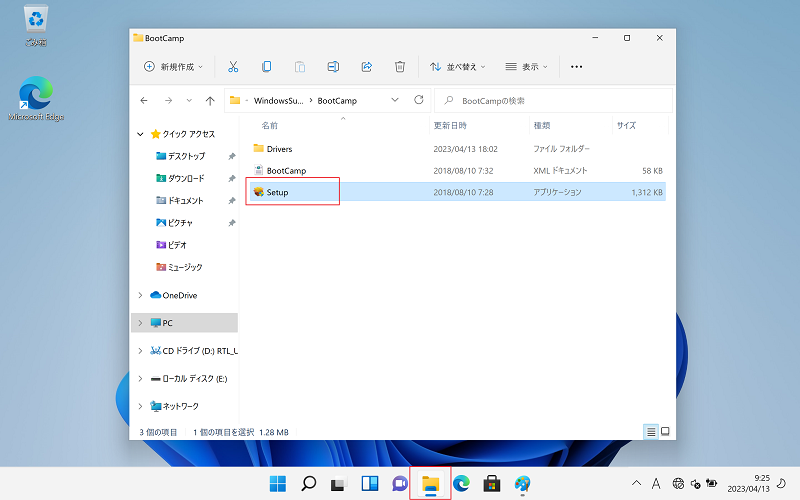Refresh the BootCamp folder view

pyautogui.click(x=419, y=100)
